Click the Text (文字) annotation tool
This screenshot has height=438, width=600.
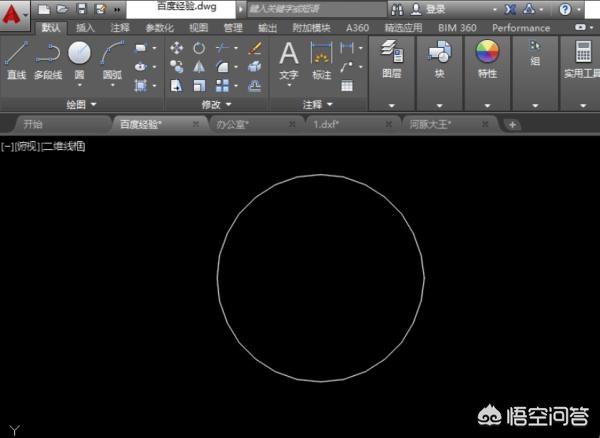288,58
